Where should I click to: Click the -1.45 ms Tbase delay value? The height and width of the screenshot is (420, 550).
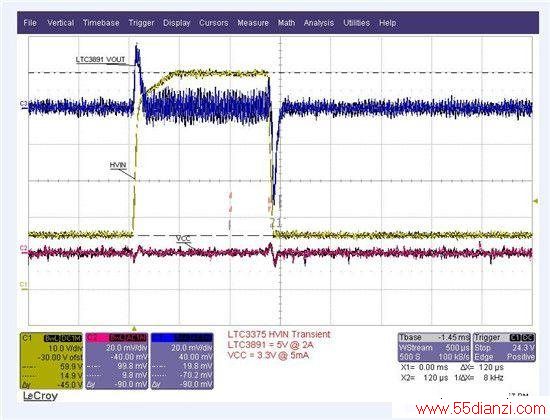click(454, 338)
